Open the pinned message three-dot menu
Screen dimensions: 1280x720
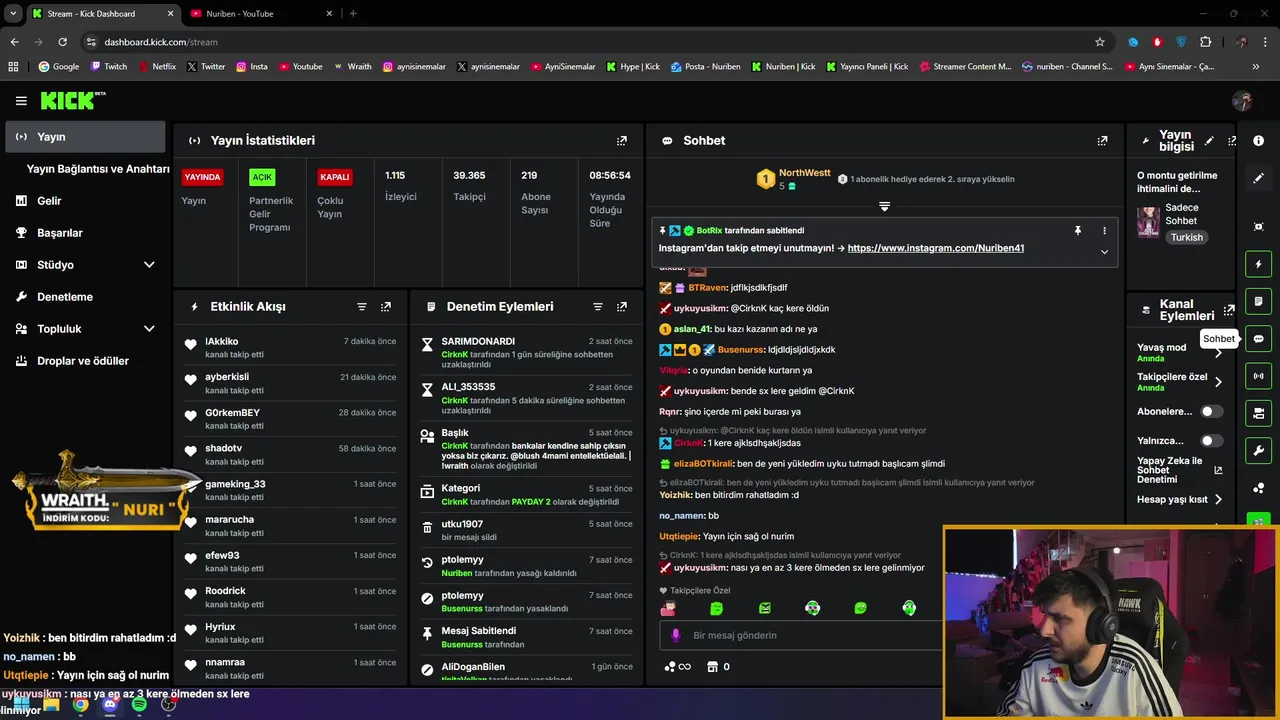click(x=1104, y=231)
